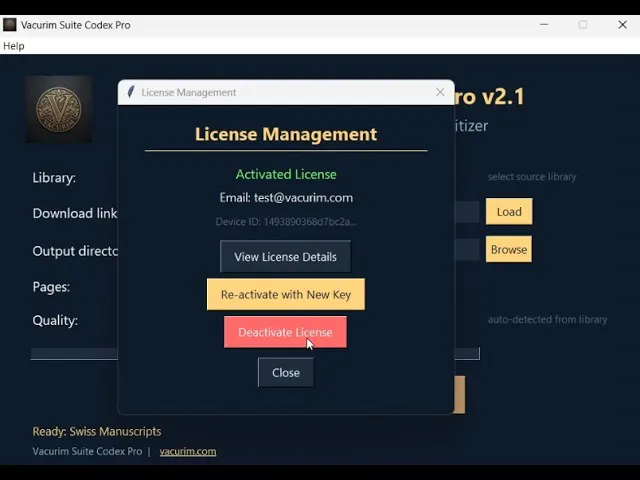Click the Vacurim app icon in title bar
The width and height of the screenshot is (640, 480).
click(10, 25)
